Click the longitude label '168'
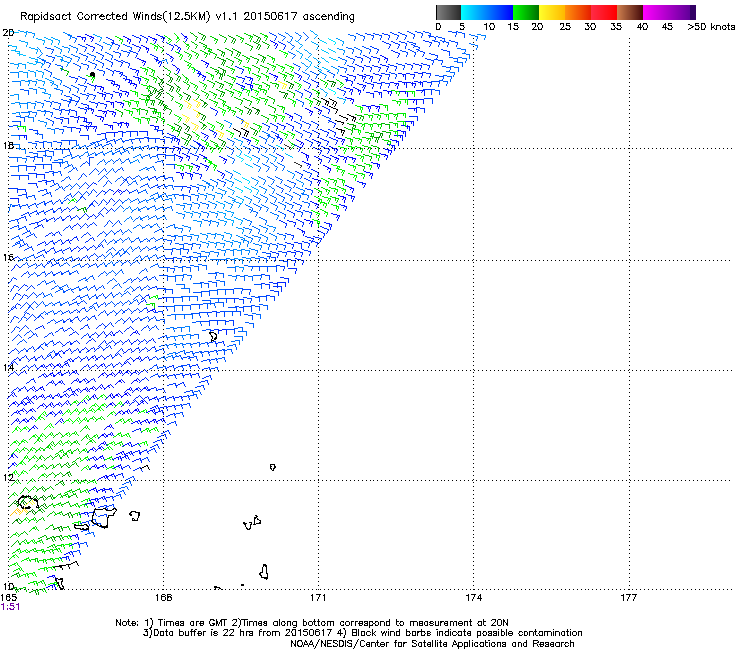This screenshot has width=740, height=650. [163, 598]
